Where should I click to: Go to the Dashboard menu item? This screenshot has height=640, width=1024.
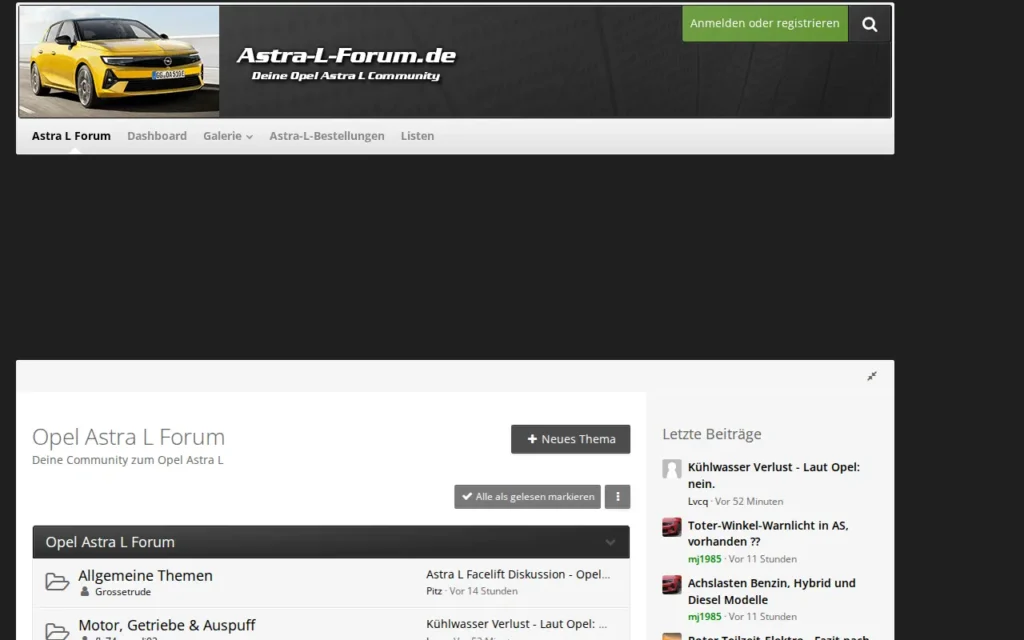pyautogui.click(x=157, y=136)
